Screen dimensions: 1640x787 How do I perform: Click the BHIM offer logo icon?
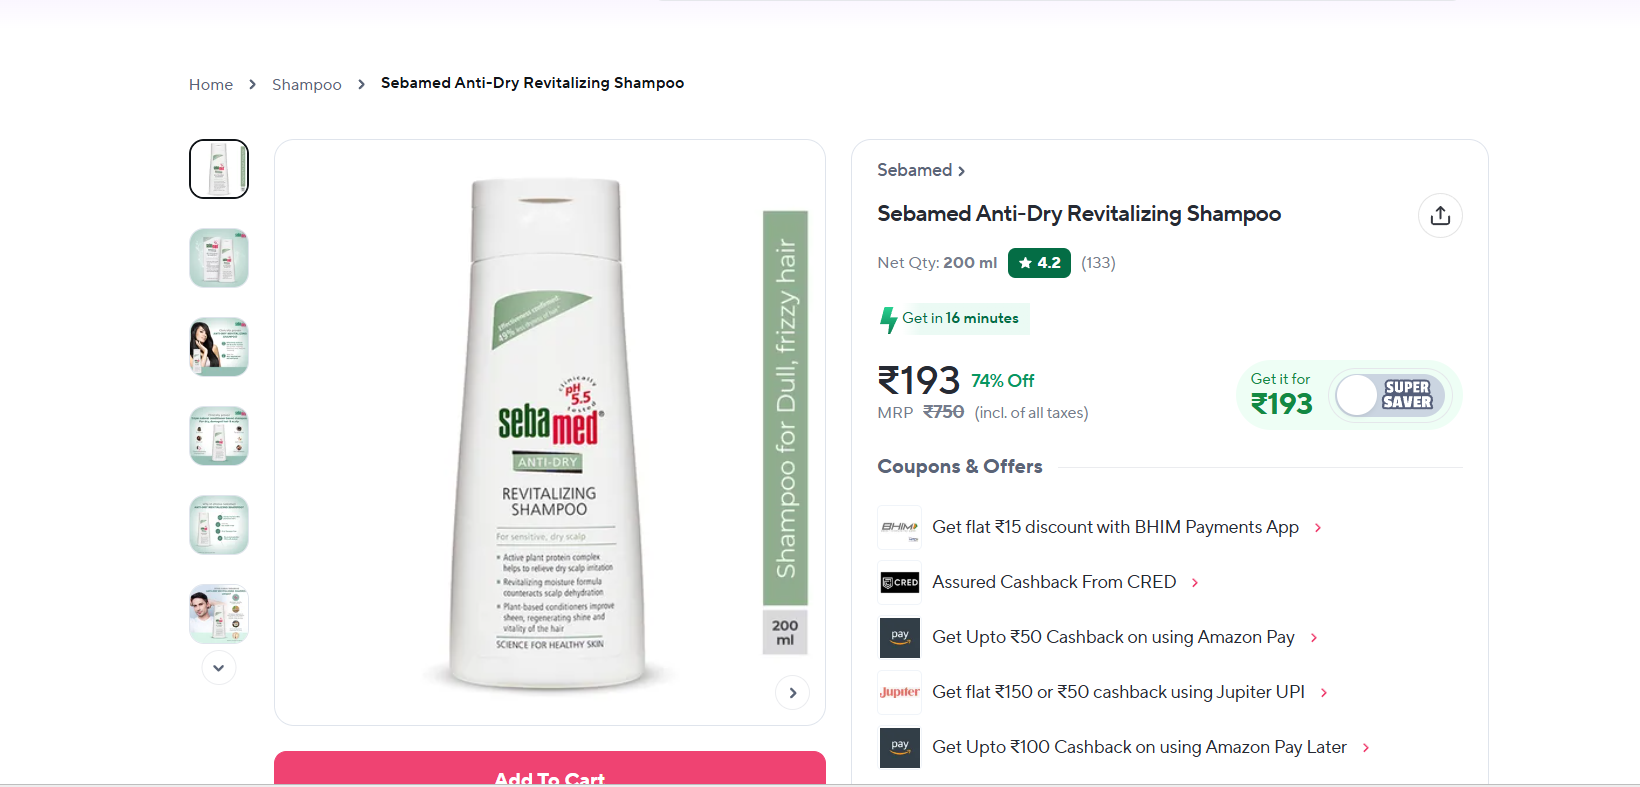coord(899,527)
